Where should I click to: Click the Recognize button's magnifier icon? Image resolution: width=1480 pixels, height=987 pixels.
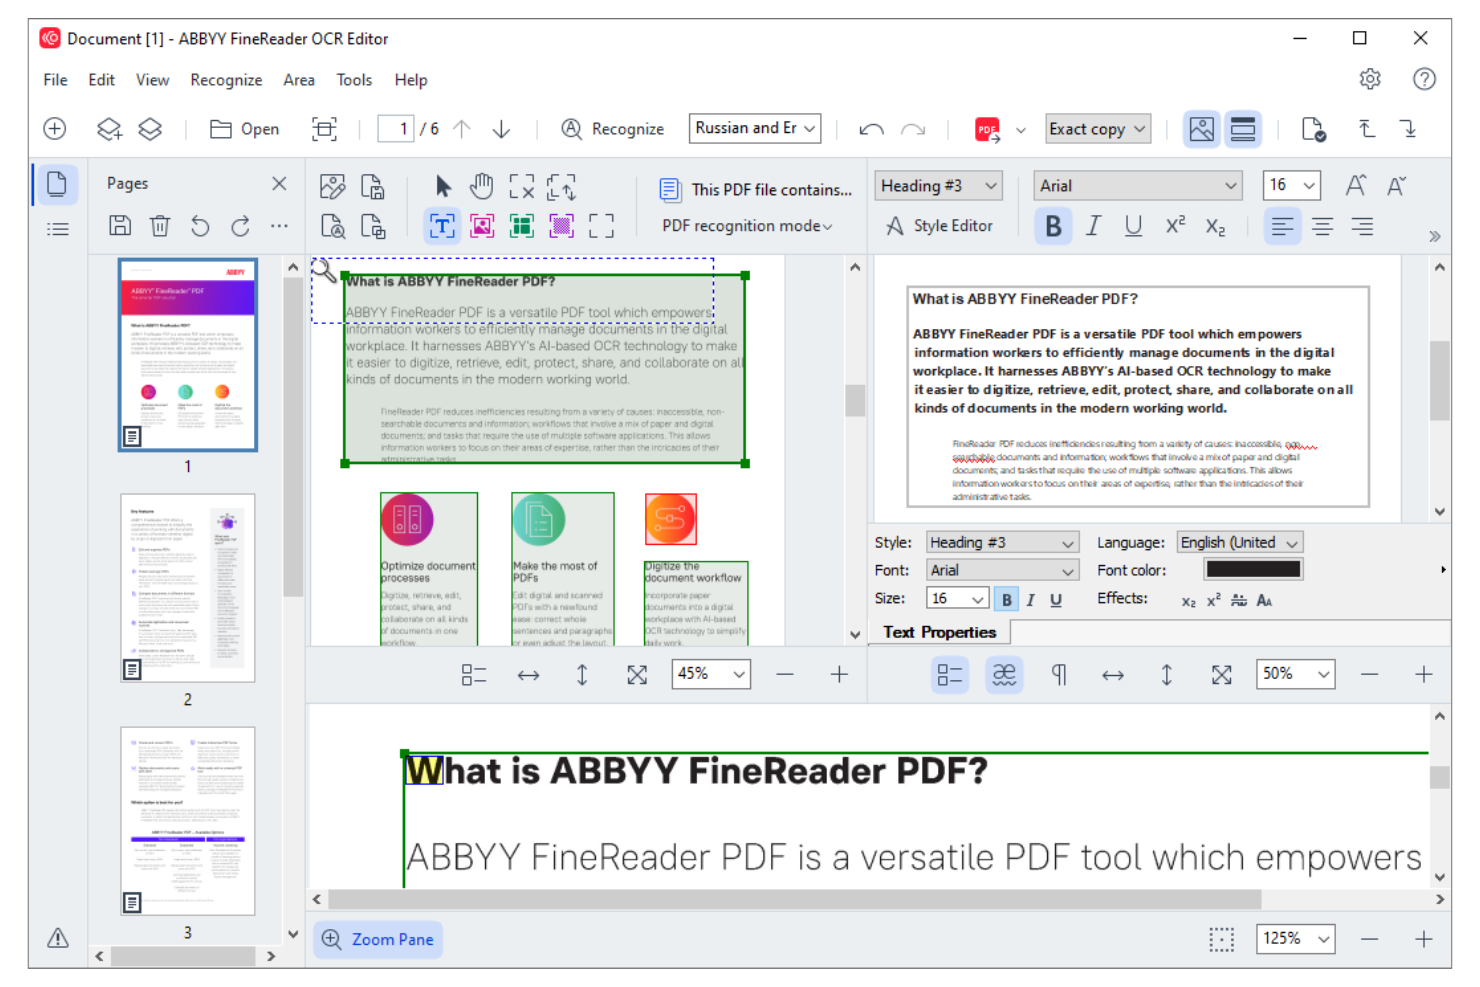570,129
